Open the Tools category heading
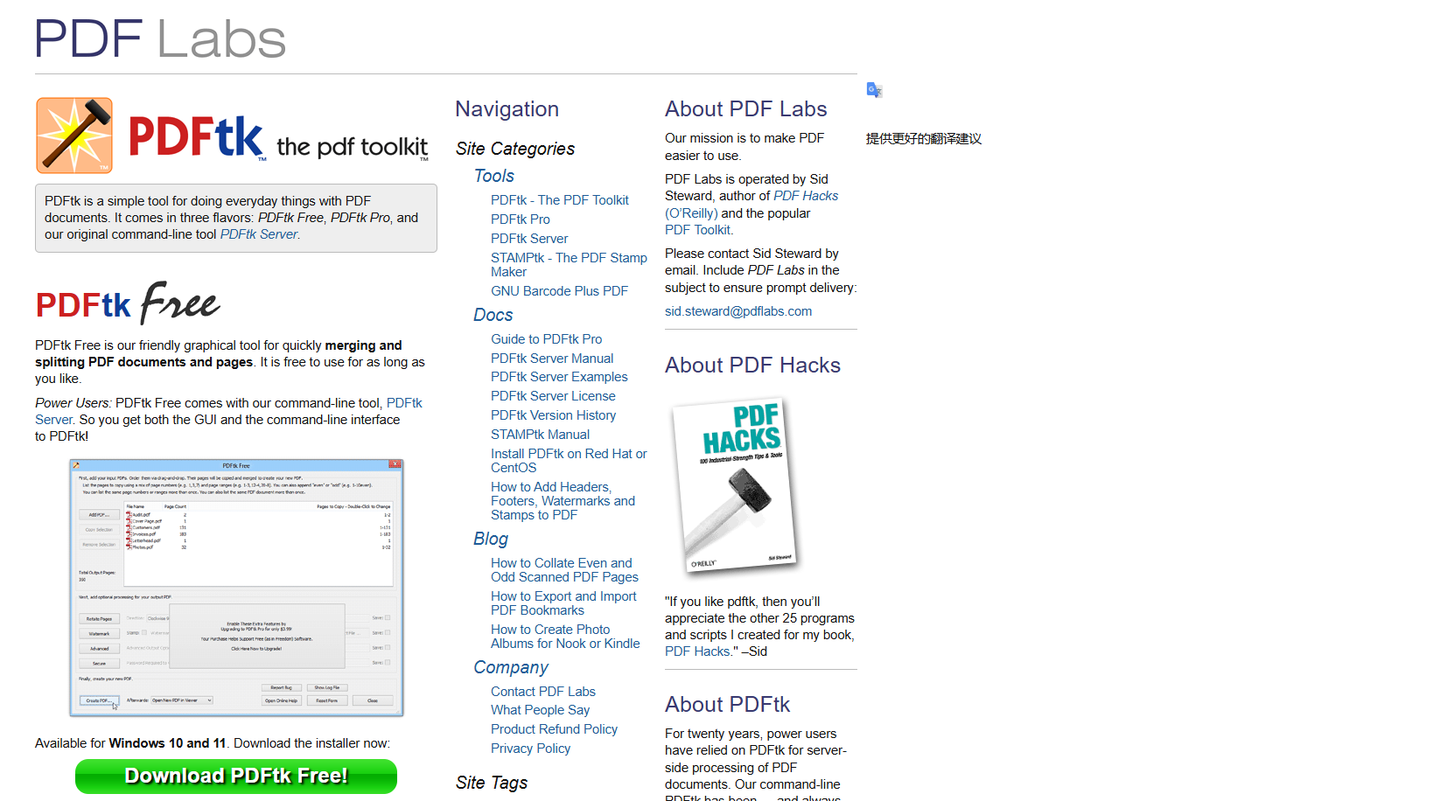This screenshot has height=801, width=1440. (x=494, y=176)
